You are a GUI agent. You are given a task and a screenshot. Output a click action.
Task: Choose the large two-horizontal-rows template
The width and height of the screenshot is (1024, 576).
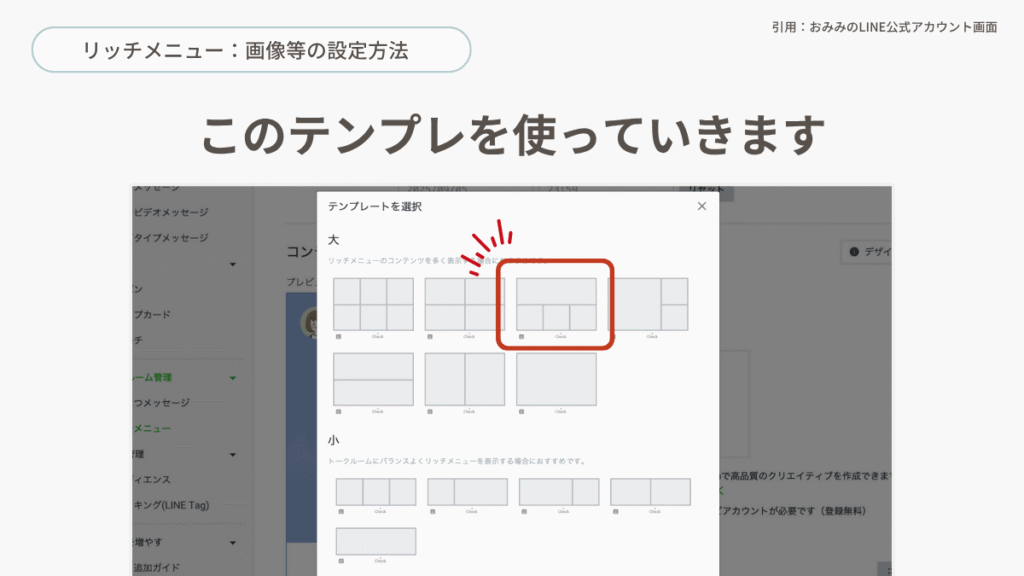point(373,379)
